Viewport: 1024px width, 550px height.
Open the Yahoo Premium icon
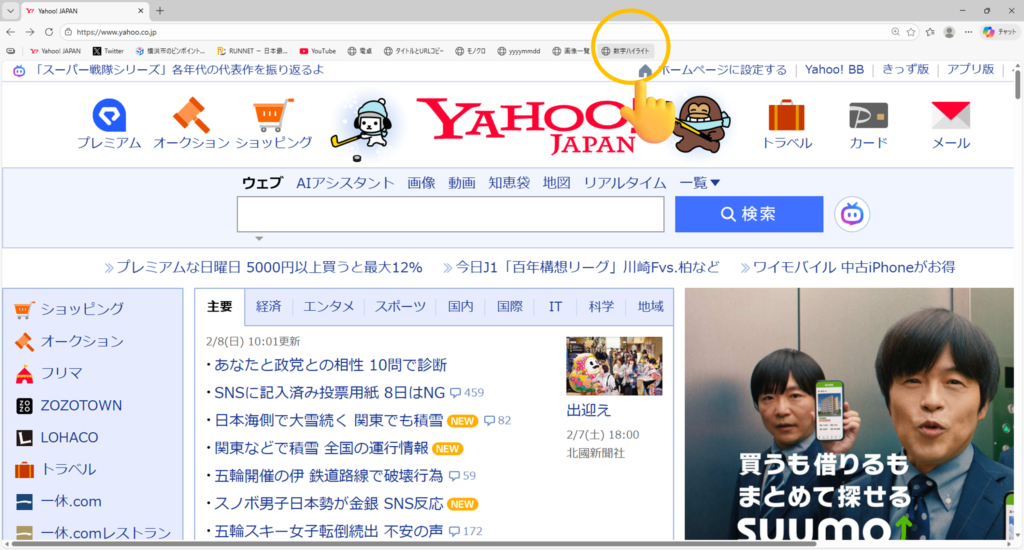pyautogui.click(x=109, y=117)
